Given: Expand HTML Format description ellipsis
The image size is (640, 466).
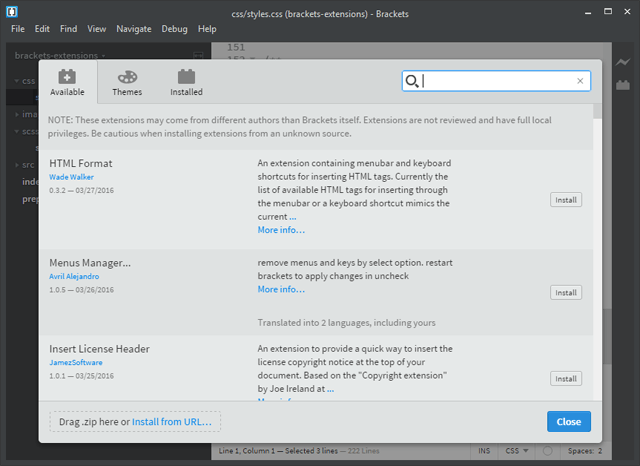Looking at the screenshot, I should point(293,217).
